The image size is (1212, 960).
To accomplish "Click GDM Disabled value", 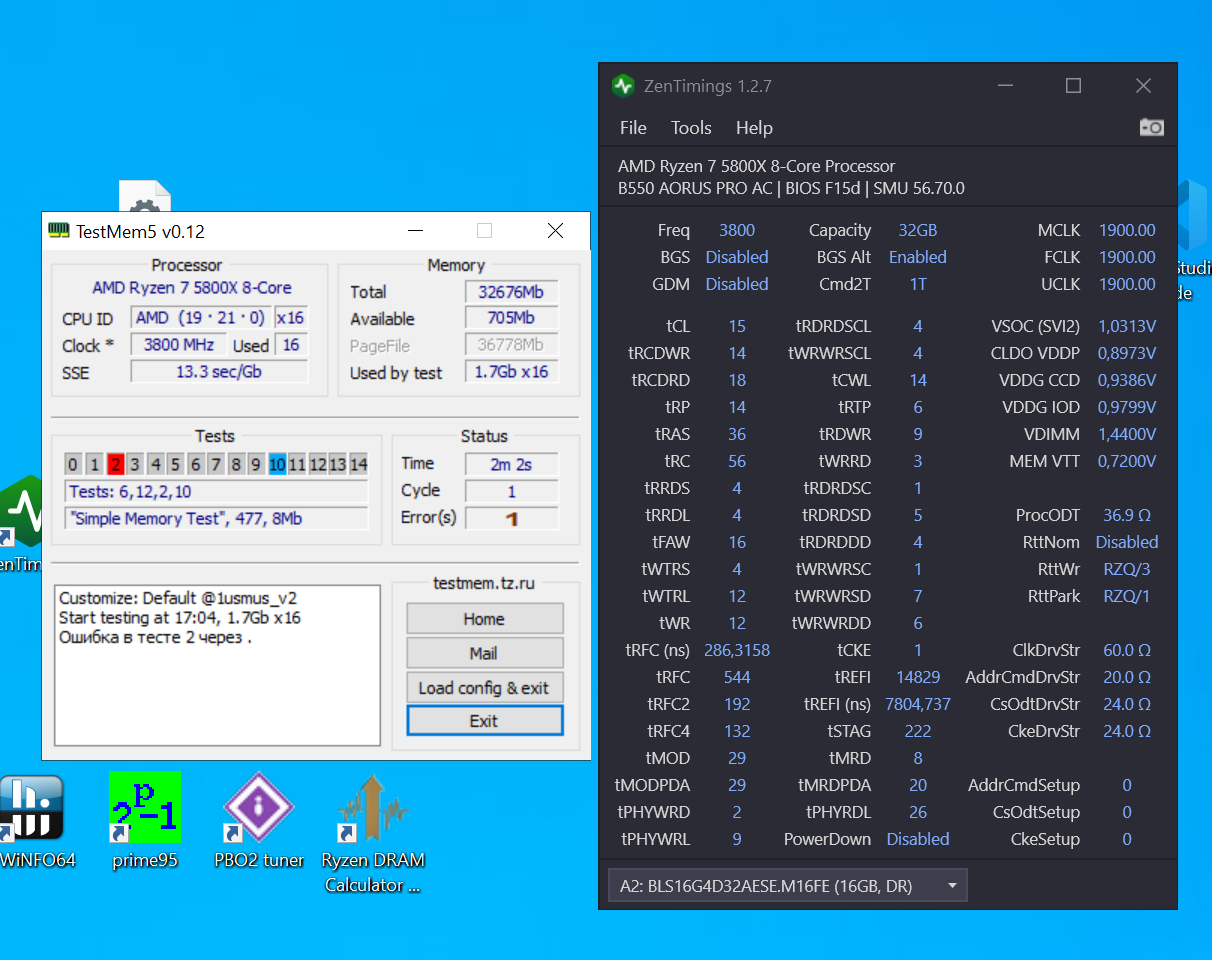I will click(x=737, y=285).
